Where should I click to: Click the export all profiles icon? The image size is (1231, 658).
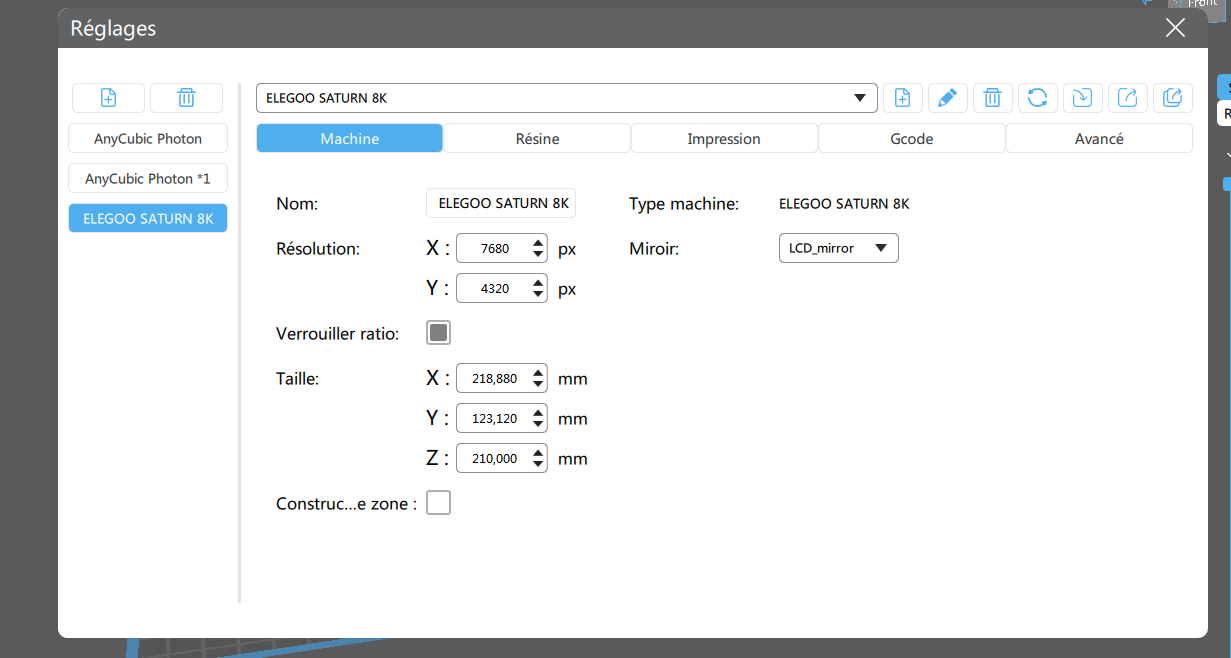pyautogui.click(x=1172, y=97)
